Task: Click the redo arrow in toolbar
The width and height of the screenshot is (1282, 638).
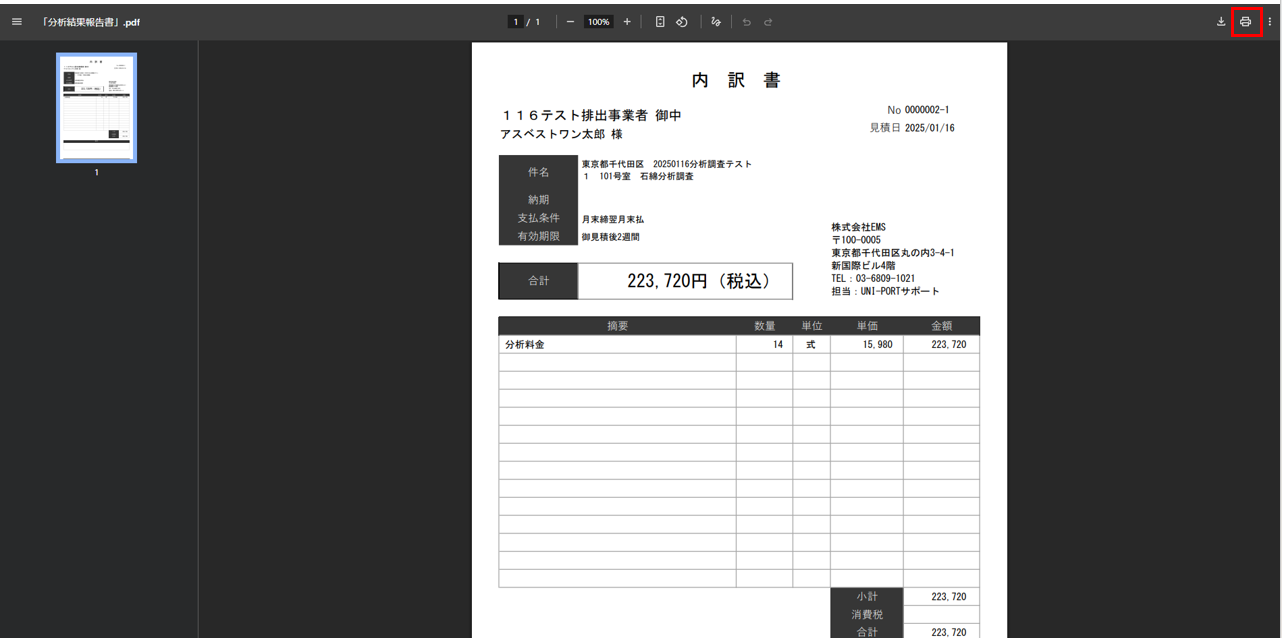Action: [x=768, y=22]
